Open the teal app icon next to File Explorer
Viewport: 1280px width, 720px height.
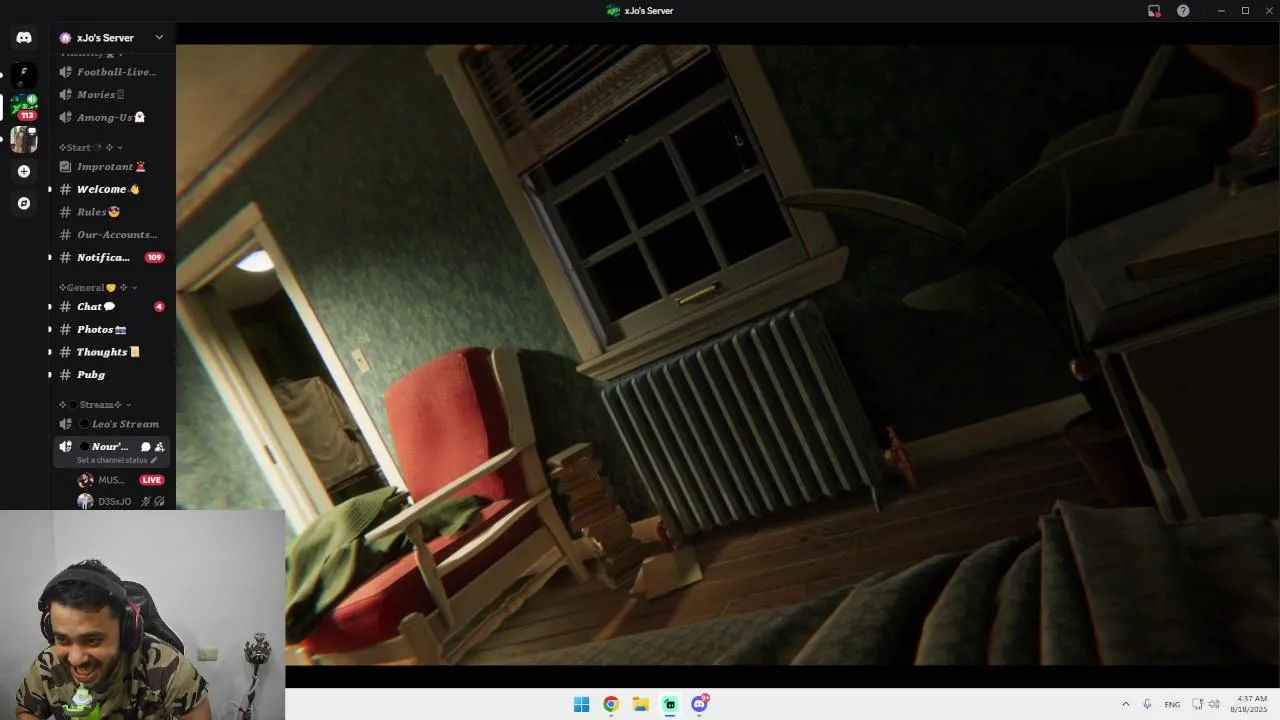670,704
